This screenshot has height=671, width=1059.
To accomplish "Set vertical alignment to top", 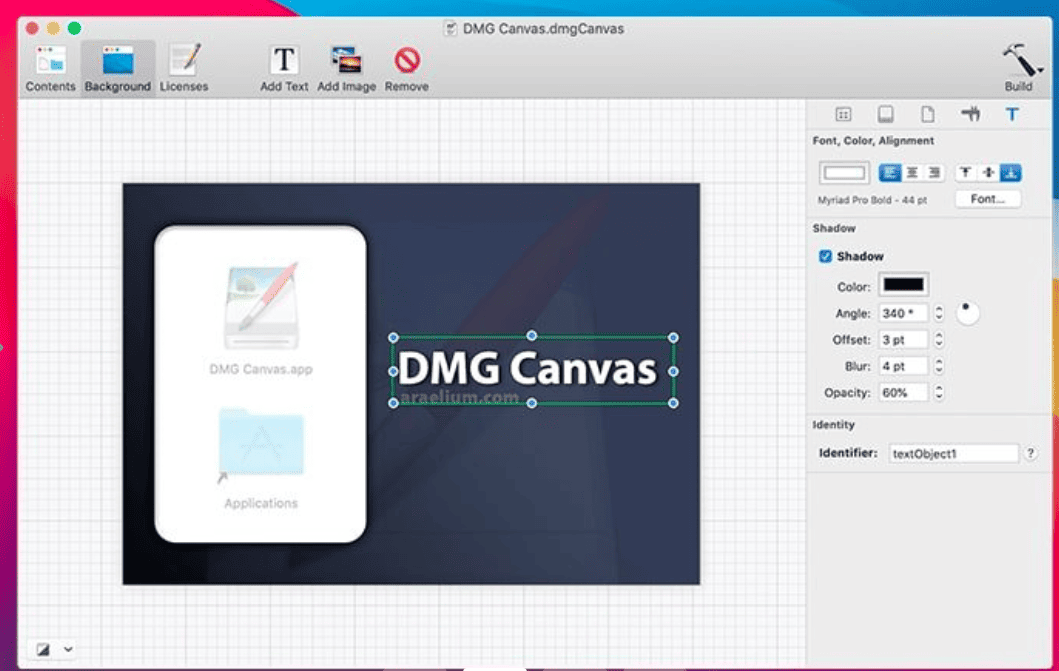I will [966, 173].
